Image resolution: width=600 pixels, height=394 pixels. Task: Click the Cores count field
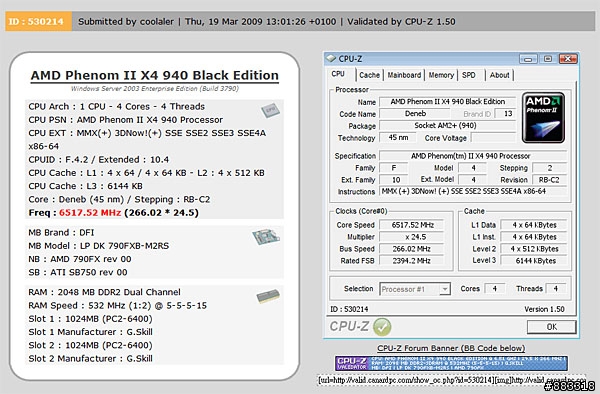coord(495,289)
